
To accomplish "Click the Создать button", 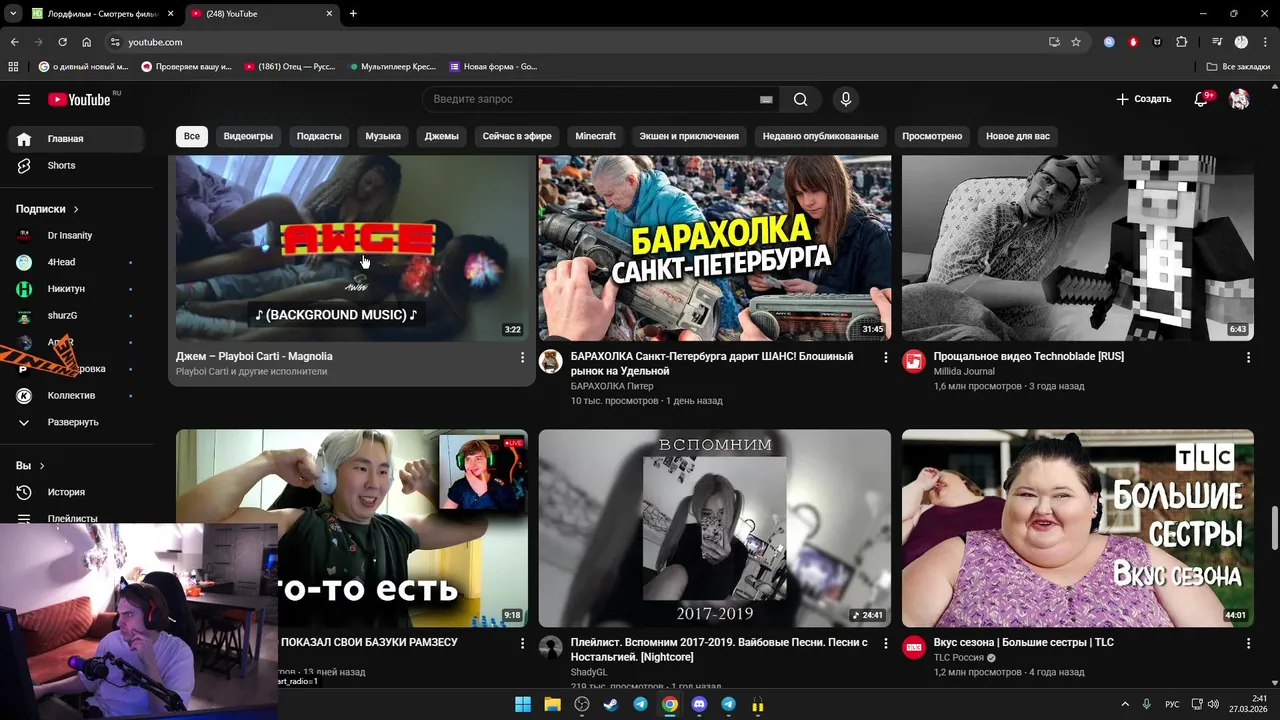I will (1144, 99).
